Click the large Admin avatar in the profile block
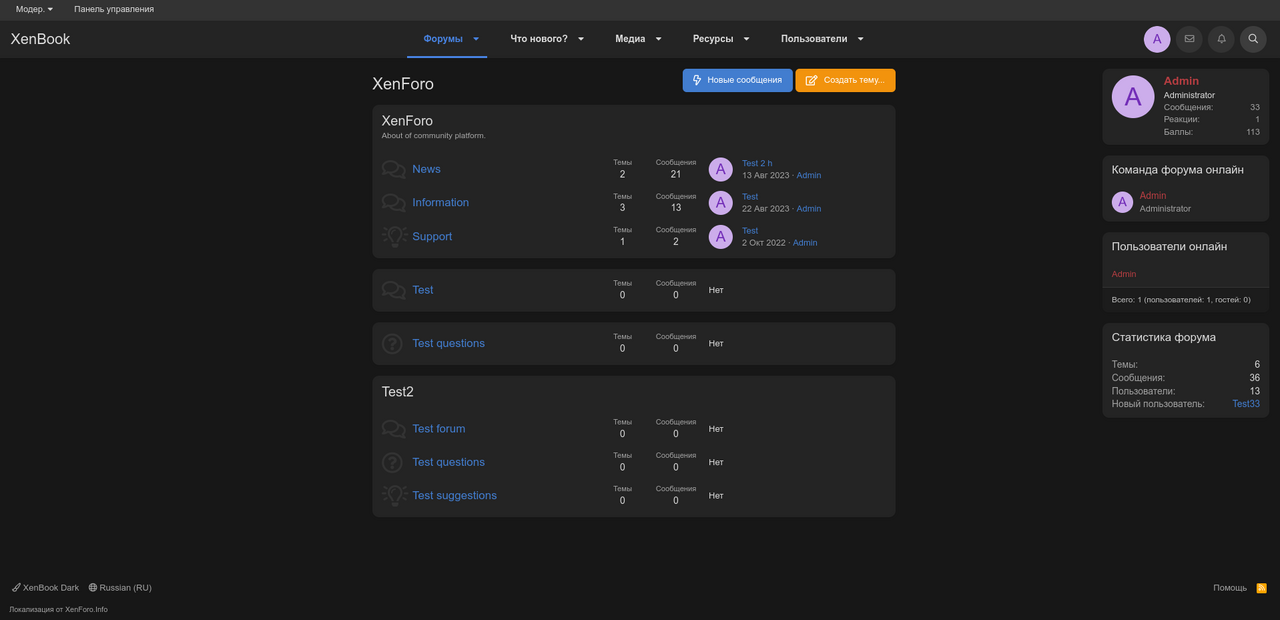 click(1133, 97)
